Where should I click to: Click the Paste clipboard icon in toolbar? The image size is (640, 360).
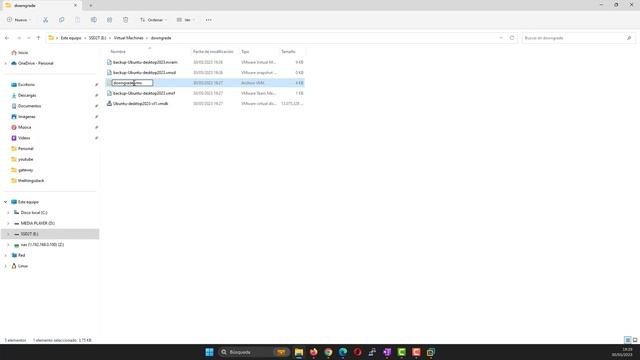point(77,20)
